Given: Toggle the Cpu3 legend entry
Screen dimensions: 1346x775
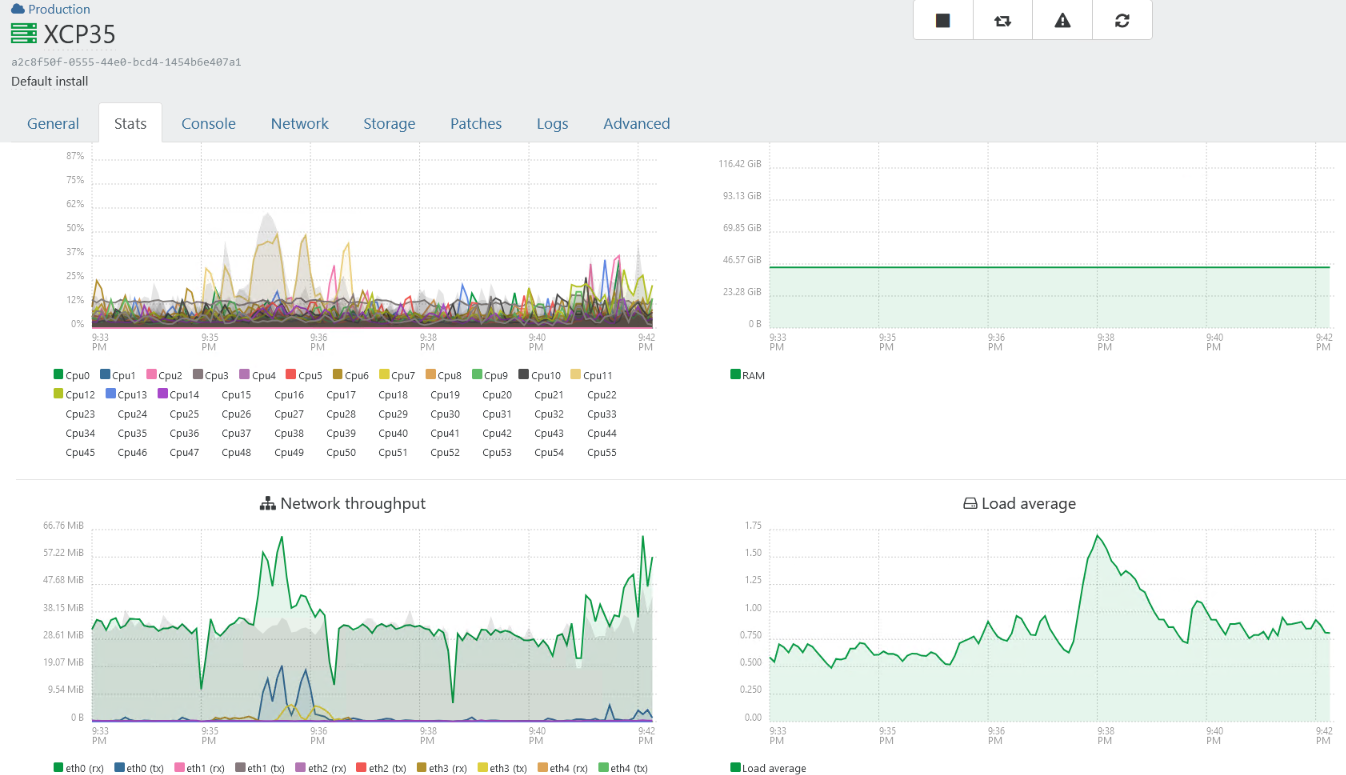Looking at the screenshot, I should pyautogui.click(x=210, y=375).
